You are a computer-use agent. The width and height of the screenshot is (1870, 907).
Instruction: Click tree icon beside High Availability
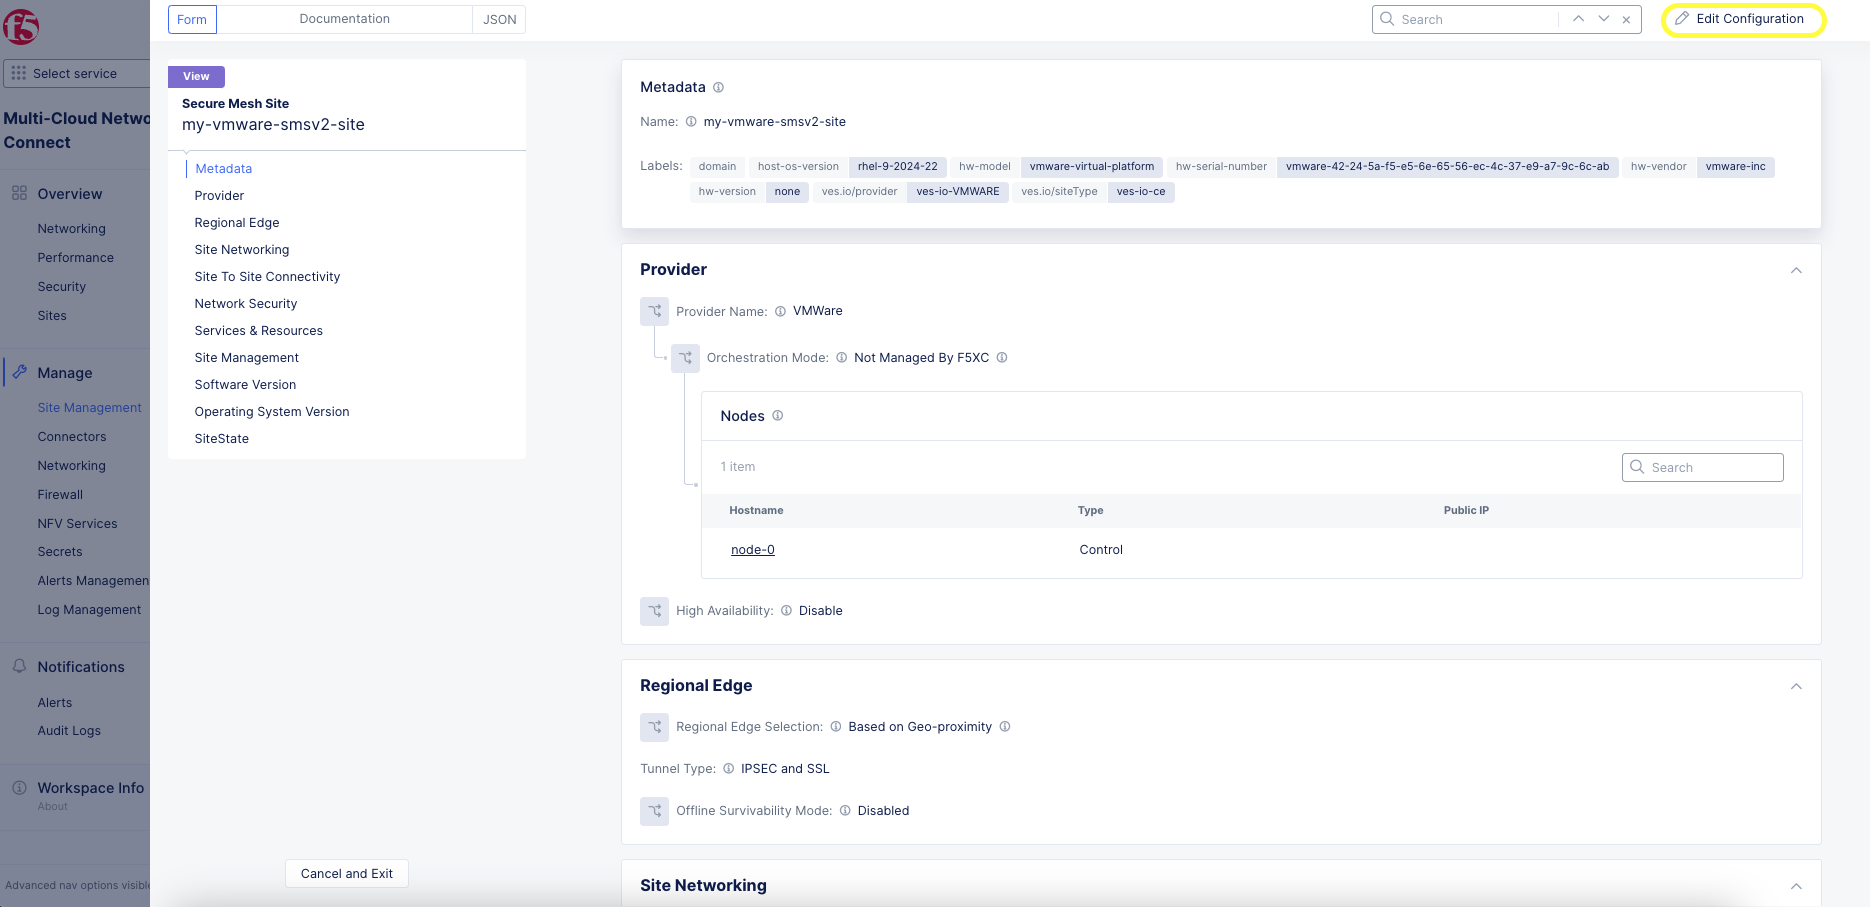[x=655, y=611]
